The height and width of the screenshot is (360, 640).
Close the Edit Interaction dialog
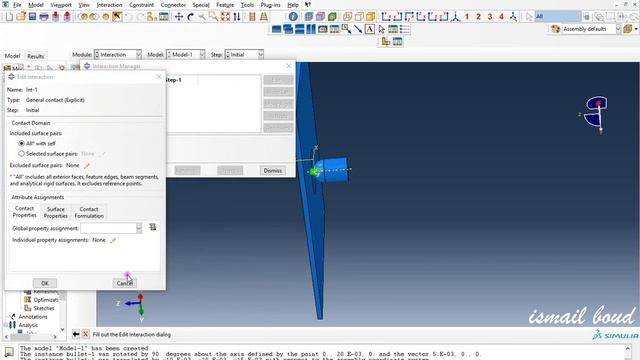click(159, 77)
